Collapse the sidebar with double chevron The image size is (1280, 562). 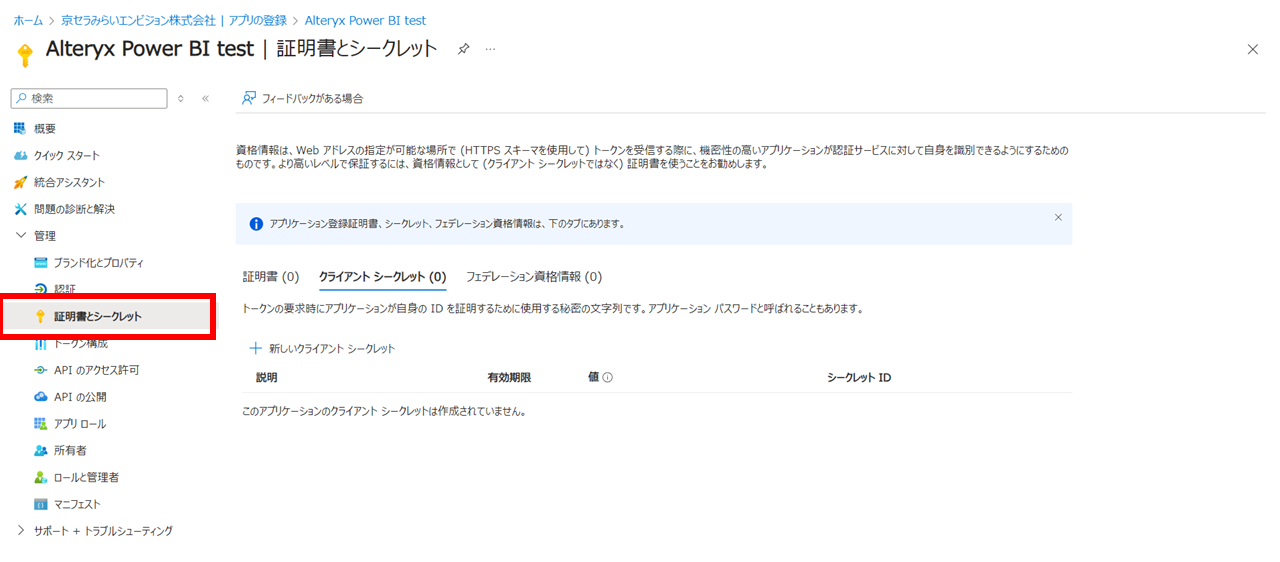click(205, 98)
